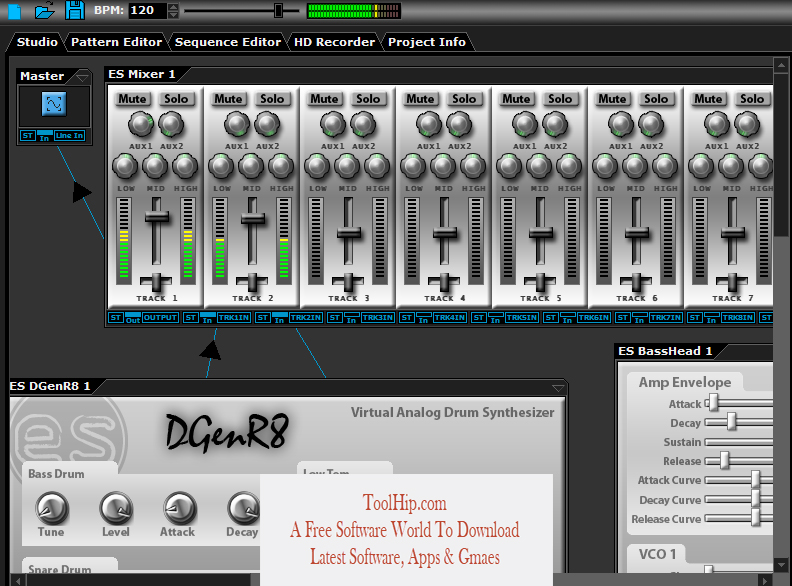Click Track 1 MID EQ knob

point(155,166)
